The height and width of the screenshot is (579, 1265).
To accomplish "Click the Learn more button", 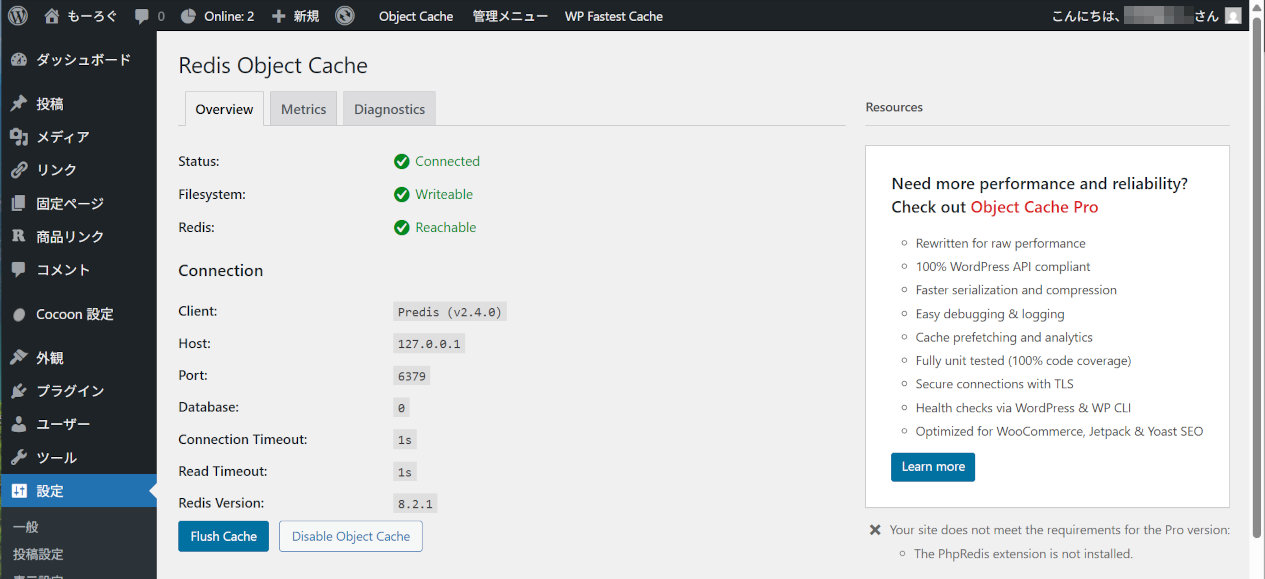I will click(933, 467).
